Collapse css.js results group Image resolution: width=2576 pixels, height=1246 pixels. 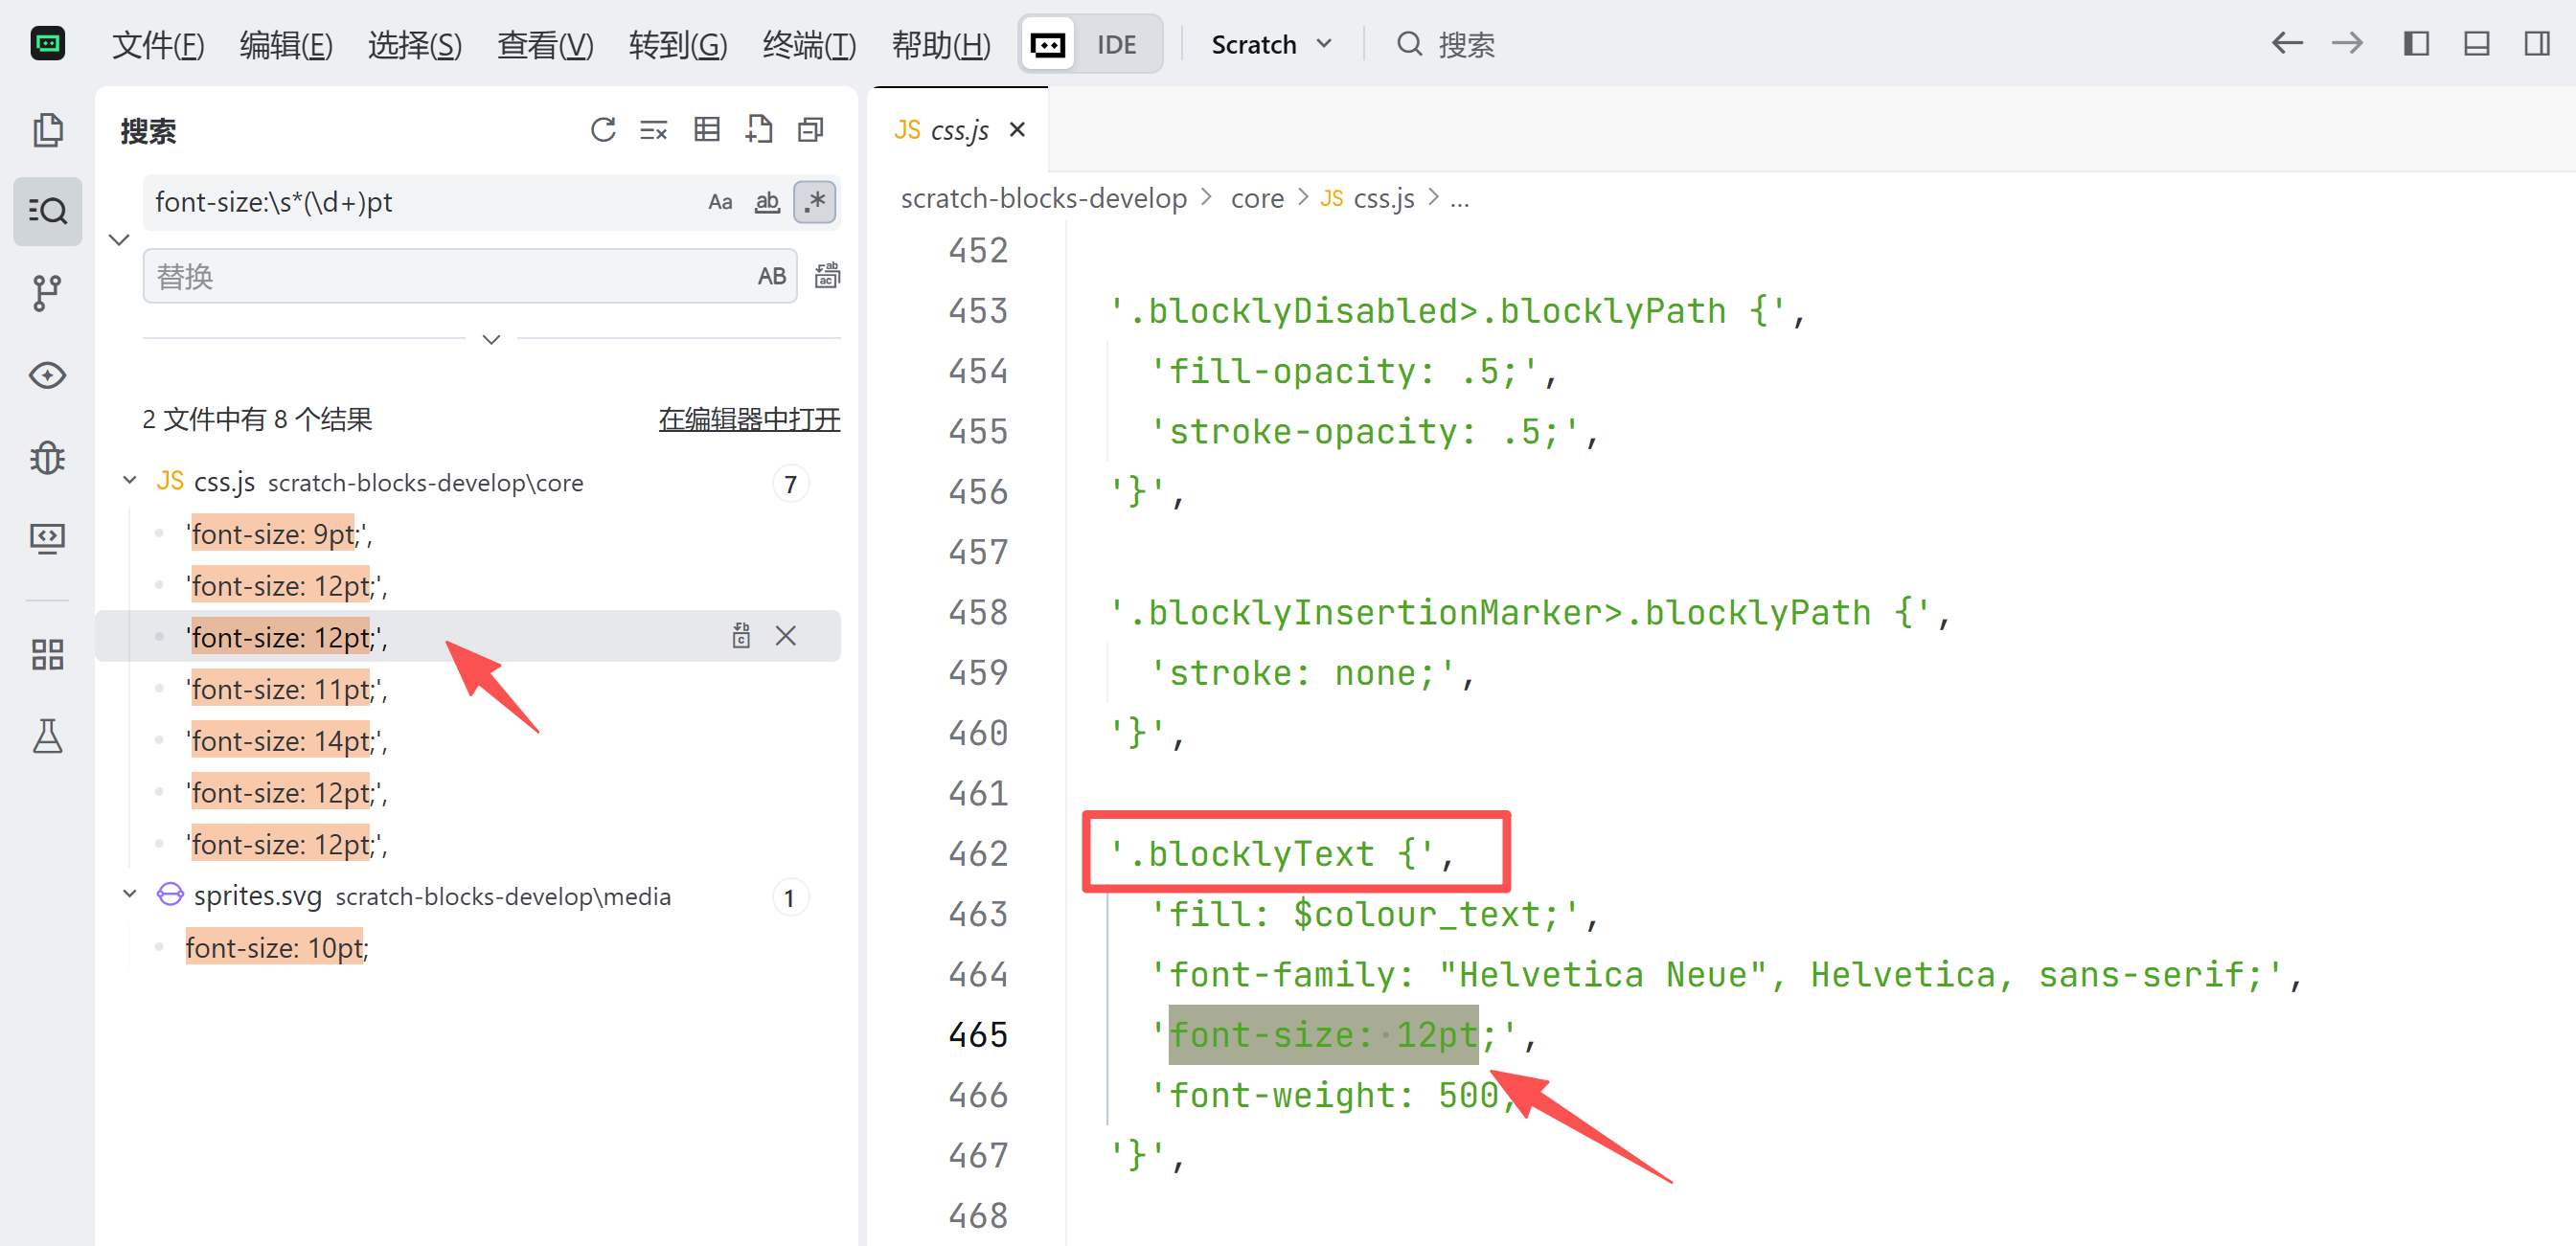(130, 481)
